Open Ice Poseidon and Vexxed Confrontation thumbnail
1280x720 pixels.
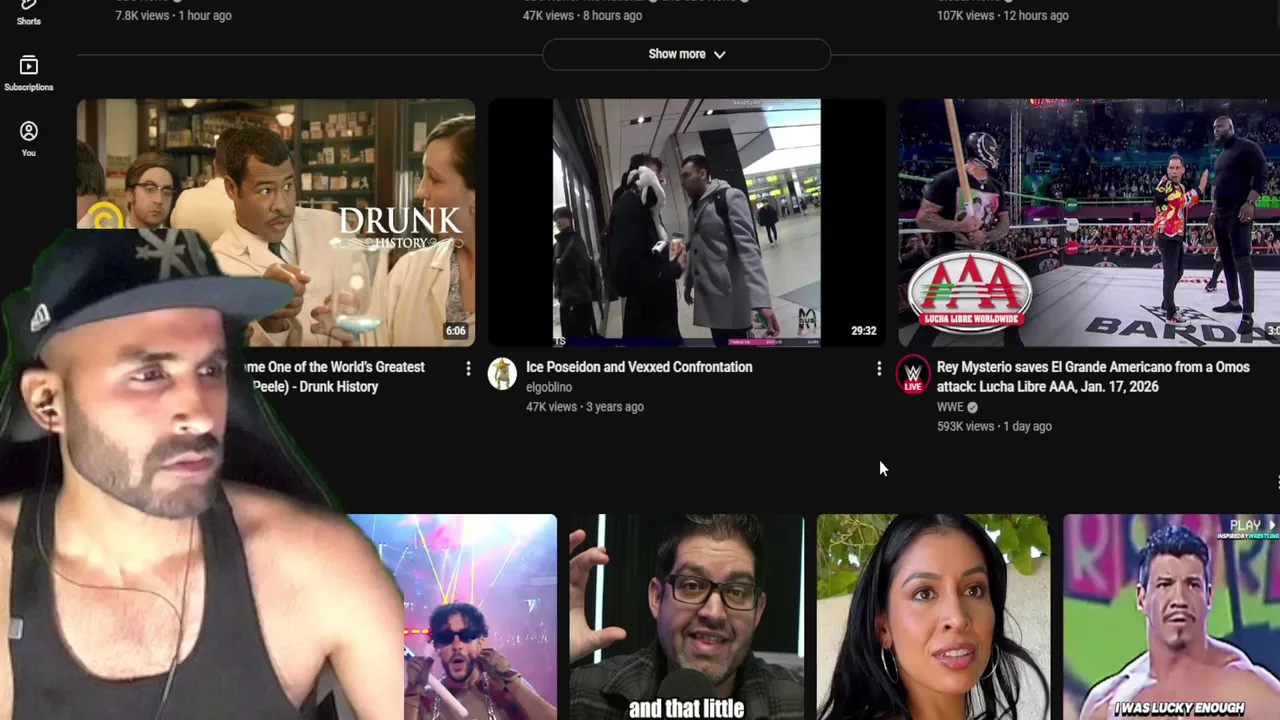[686, 222]
